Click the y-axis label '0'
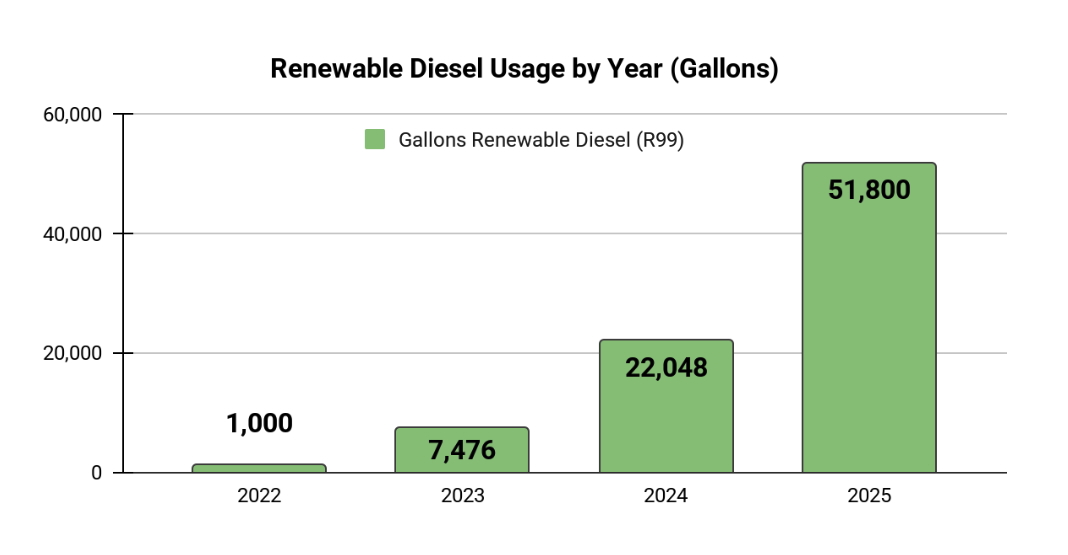This screenshot has width=1068, height=555. tap(97, 473)
